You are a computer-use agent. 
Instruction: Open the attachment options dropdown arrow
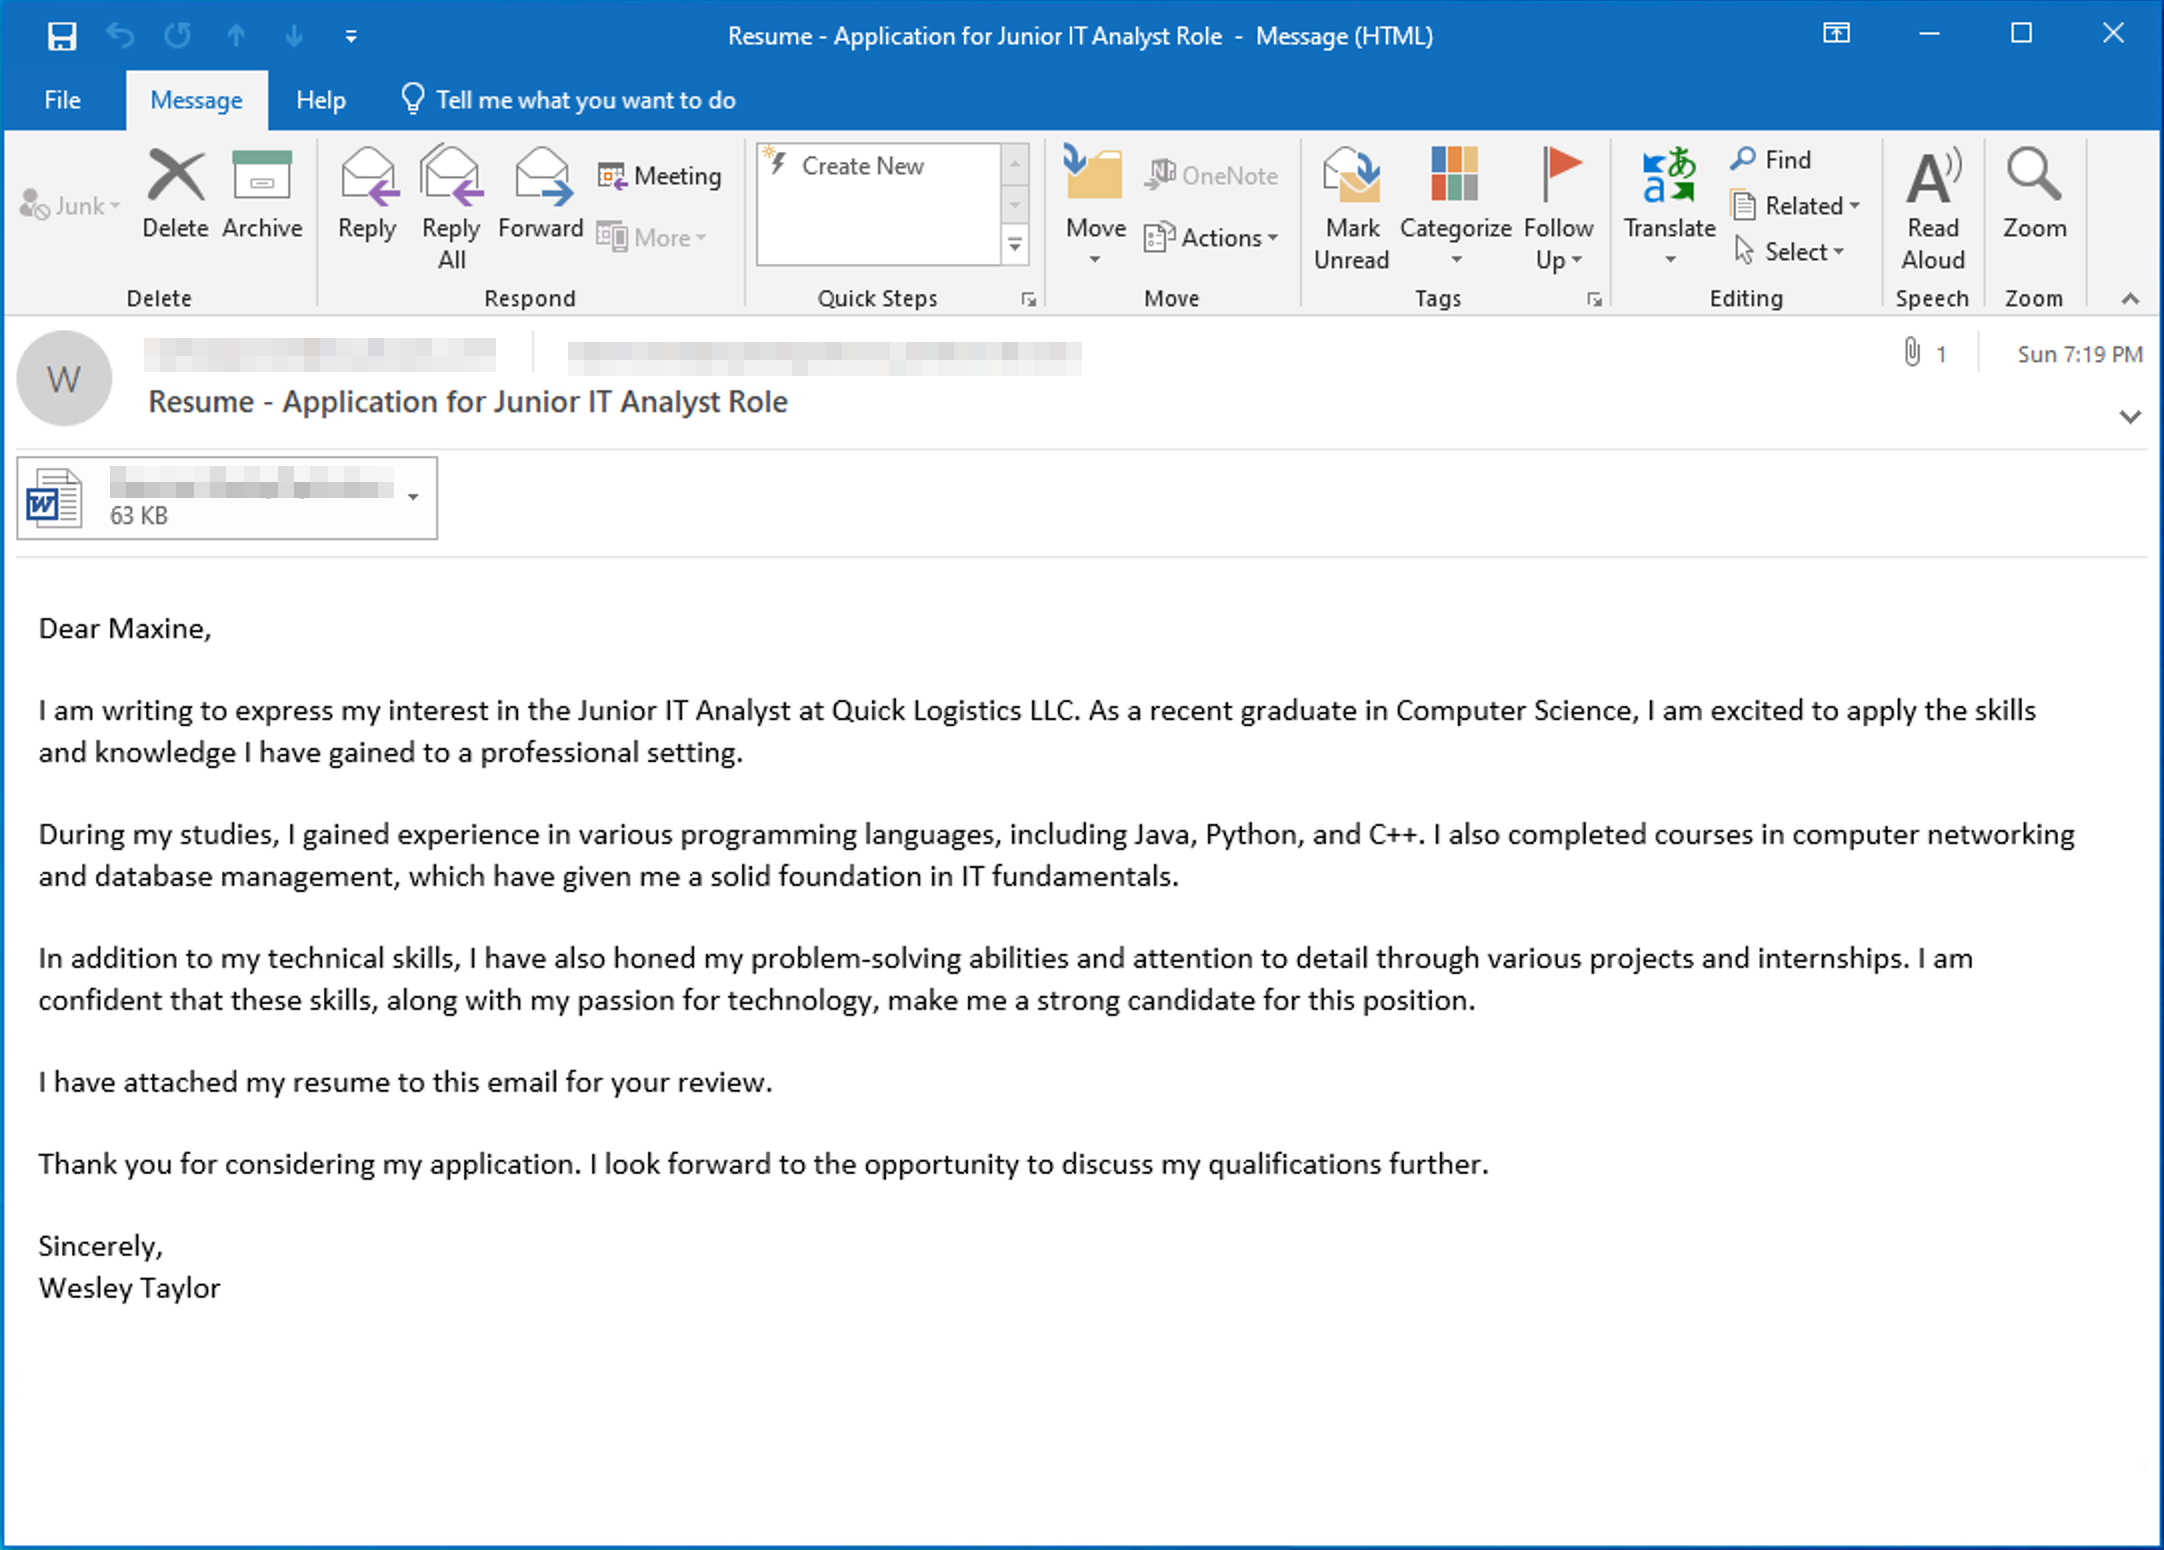click(413, 497)
